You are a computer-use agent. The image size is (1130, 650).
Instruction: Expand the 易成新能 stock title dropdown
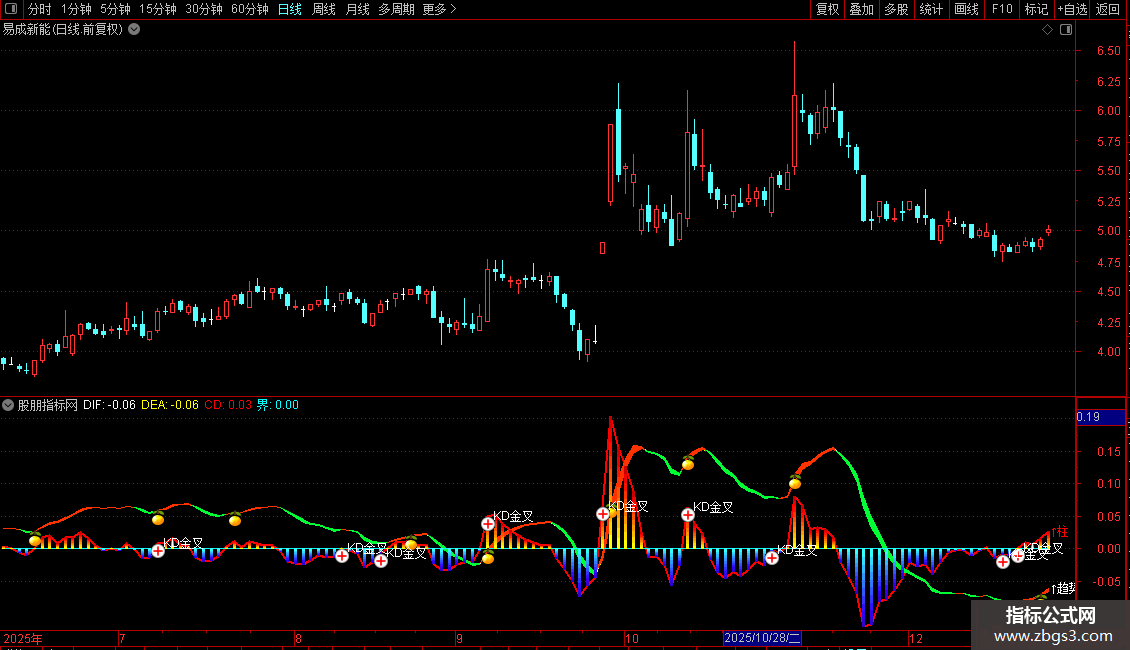(x=135, y=30)
